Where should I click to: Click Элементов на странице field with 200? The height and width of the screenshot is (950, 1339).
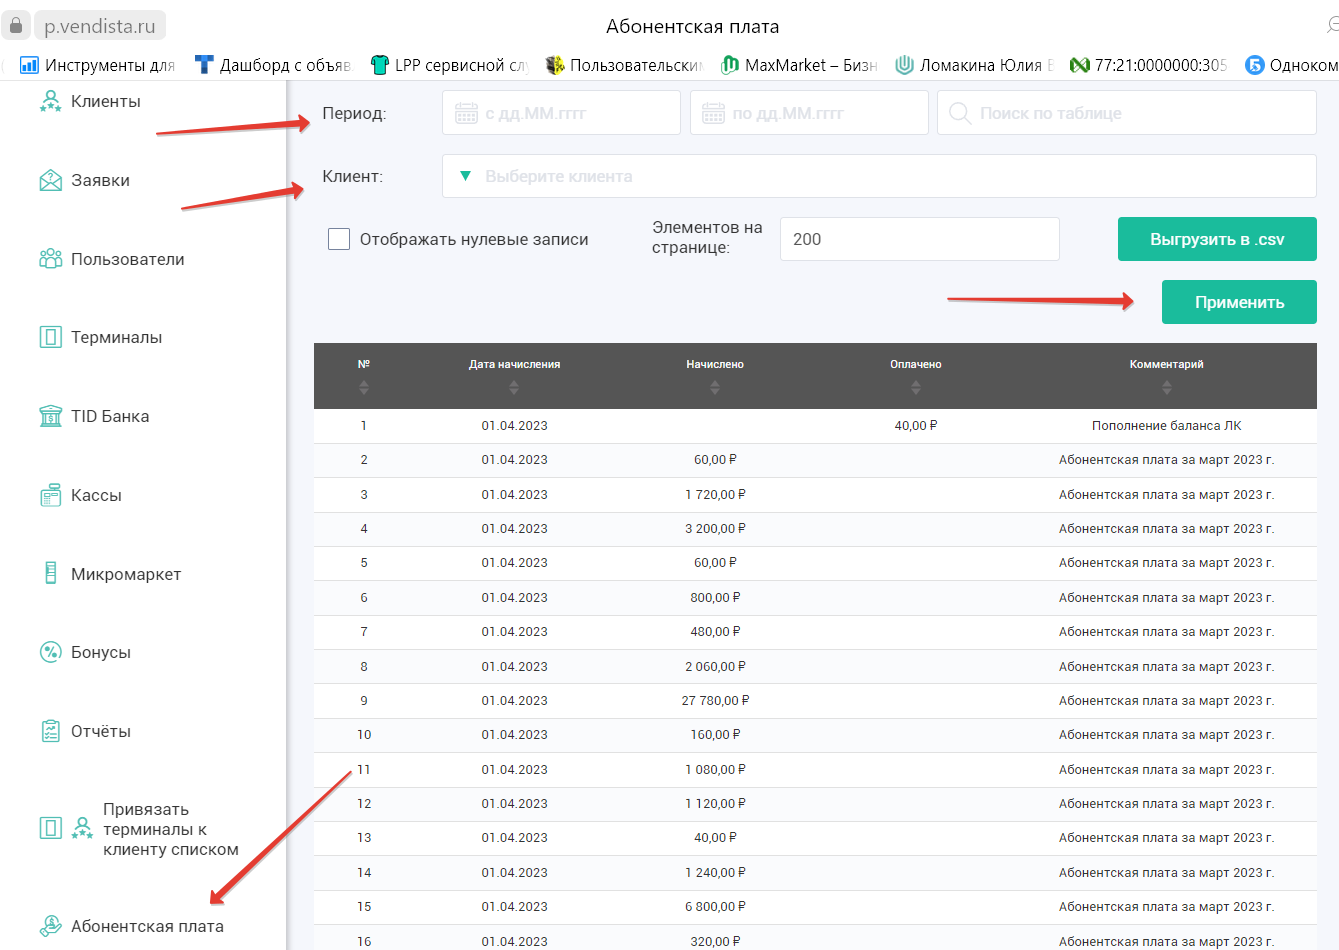click(x=919, y=239)
